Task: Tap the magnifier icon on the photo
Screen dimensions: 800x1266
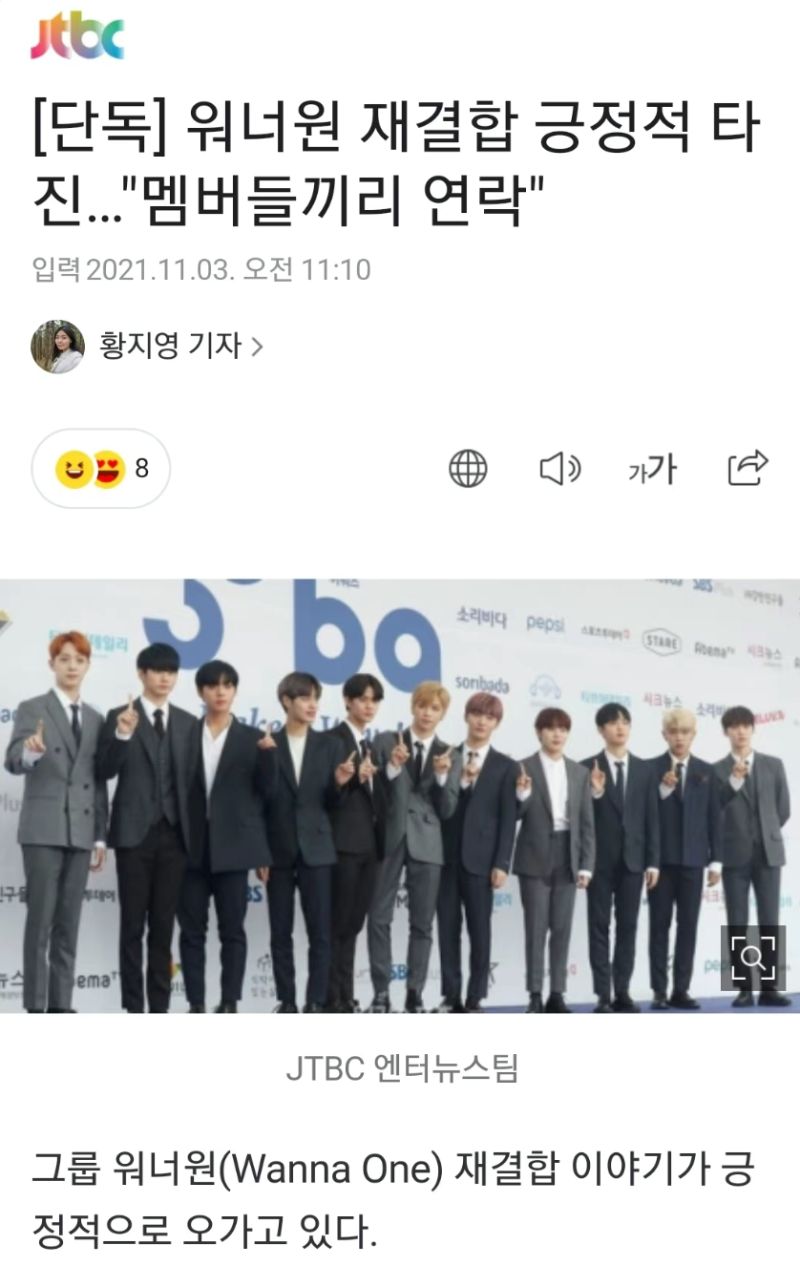Action: pos(753,958)
